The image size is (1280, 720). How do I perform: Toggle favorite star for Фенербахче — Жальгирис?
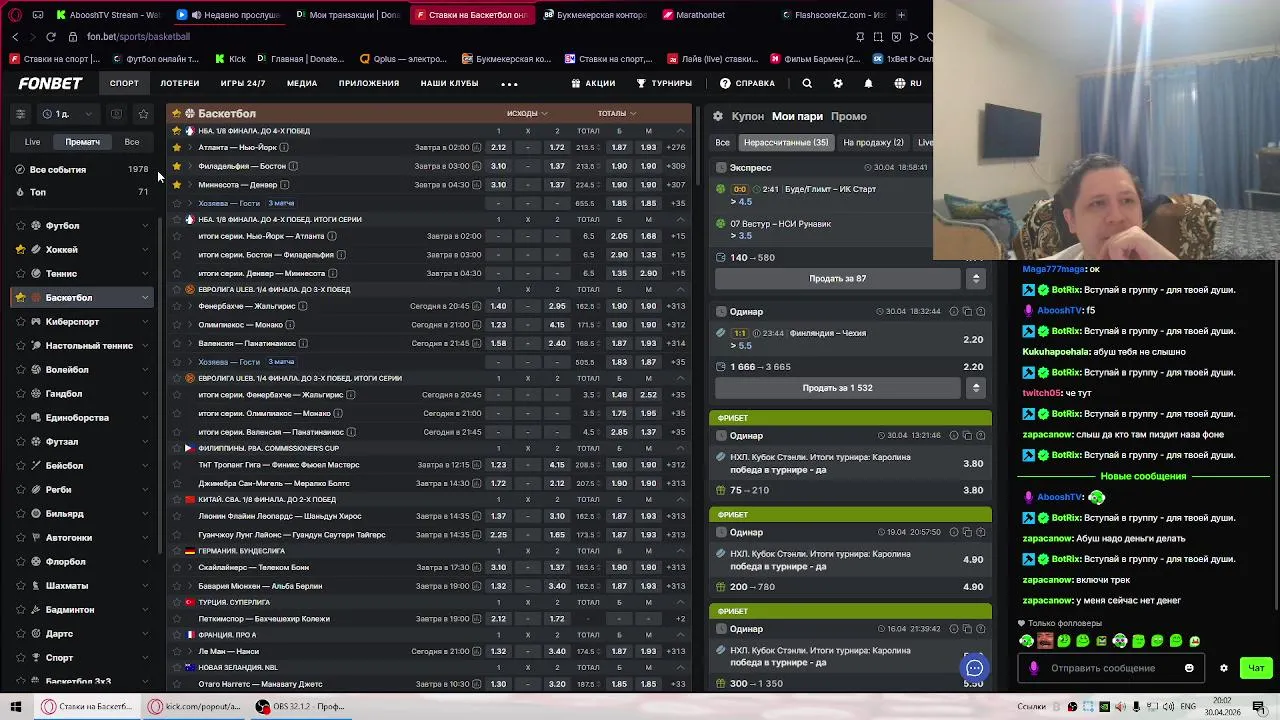tap(177, 306)
